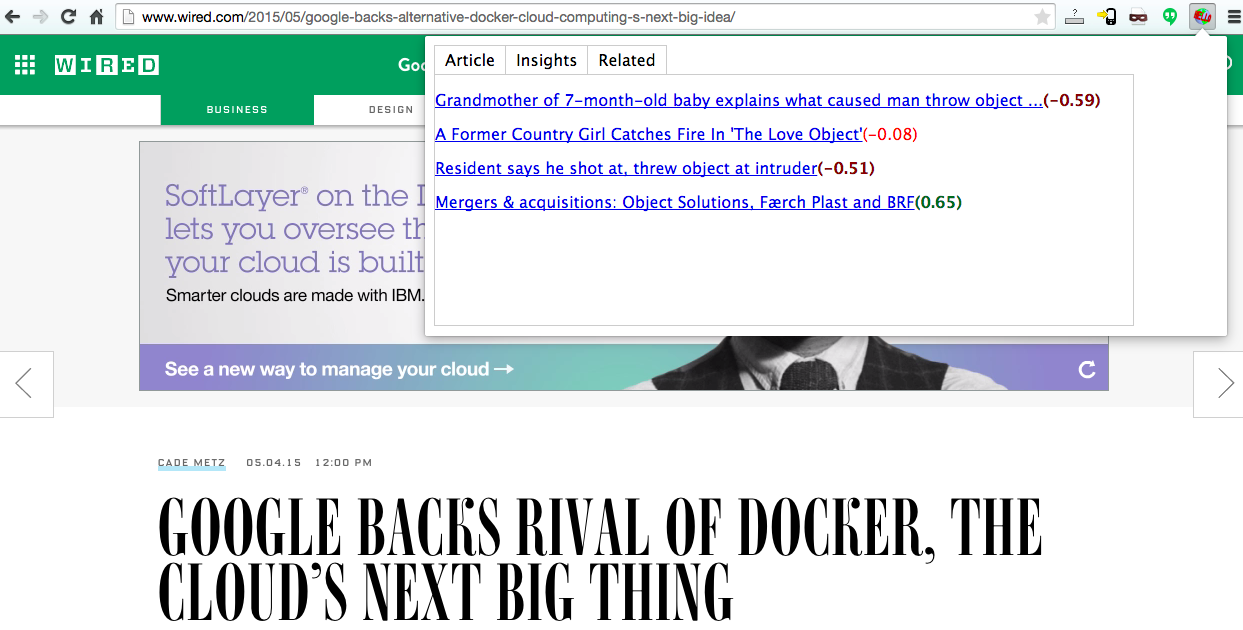Open Mergers & acquisitions Object Solutions link
This screenshot has width=1243, height=630.
[x=675, y=202]
